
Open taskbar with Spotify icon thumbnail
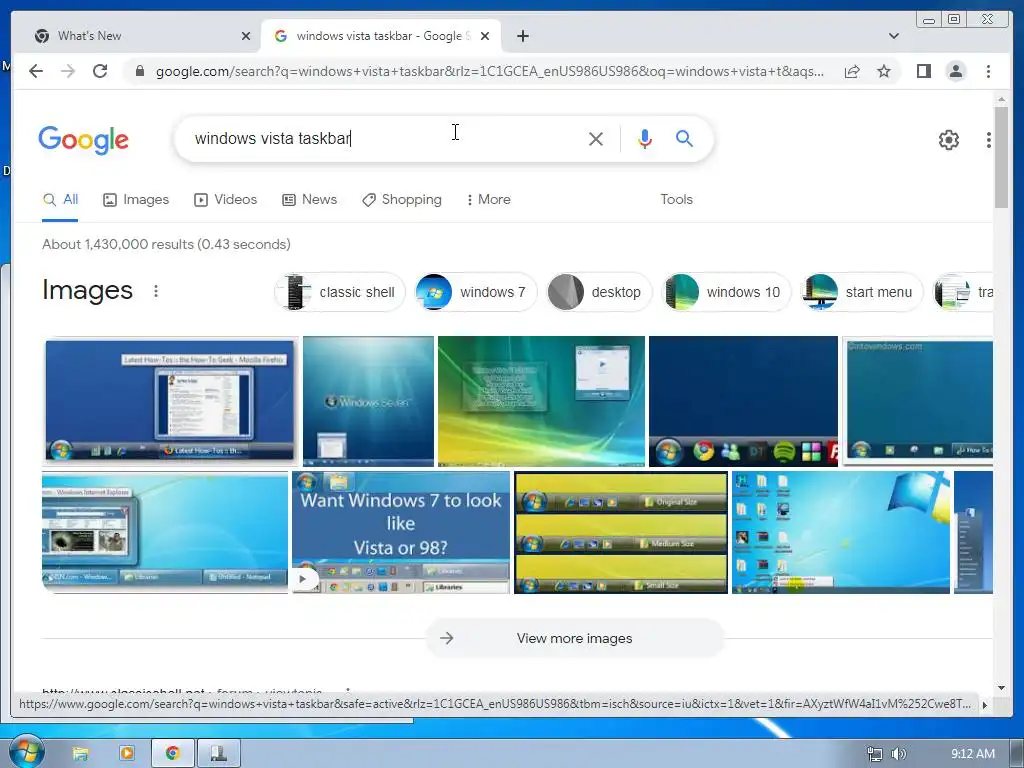[x=743, y=401]
